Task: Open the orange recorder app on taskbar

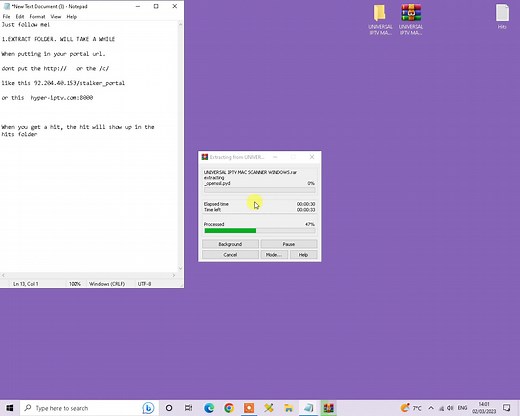Action: [x=249, y=408]
